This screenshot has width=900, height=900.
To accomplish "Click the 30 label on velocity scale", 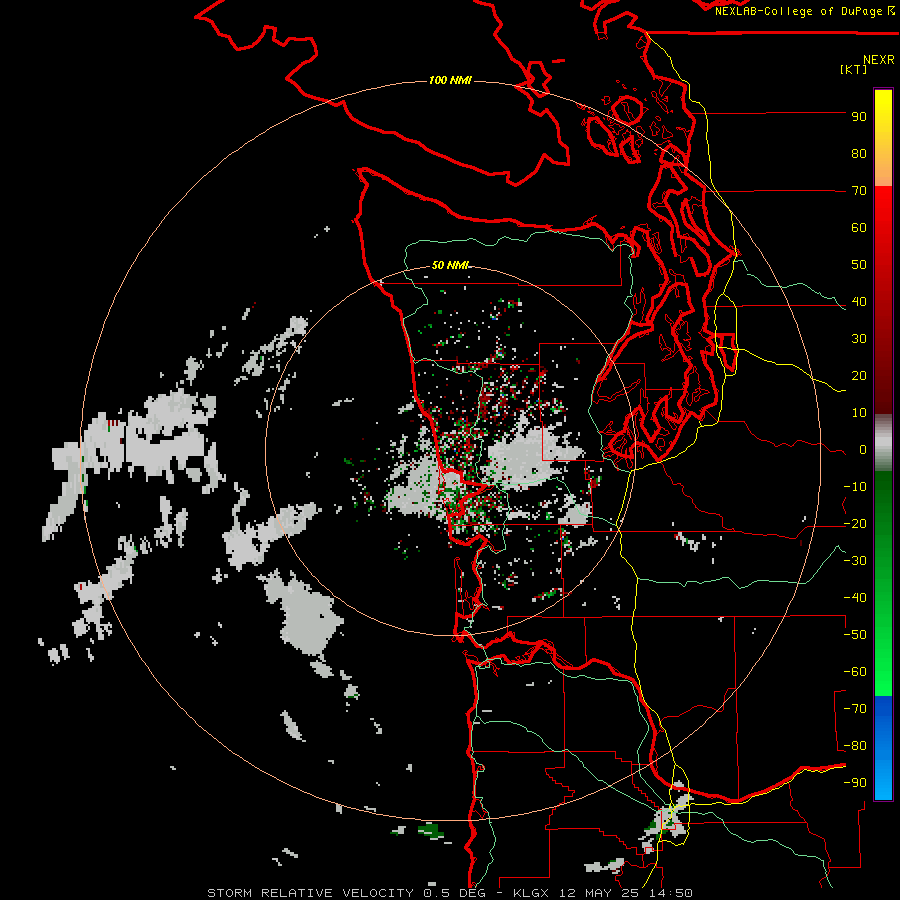I will 859,339.
